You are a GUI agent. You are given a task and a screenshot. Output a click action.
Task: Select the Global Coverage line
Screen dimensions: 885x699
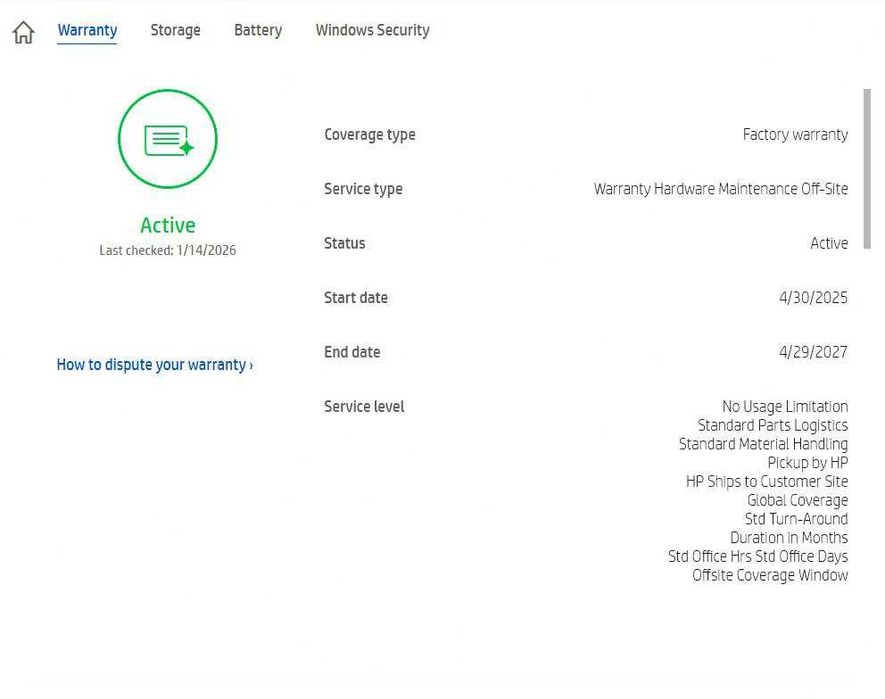click(x=798, y=500)
